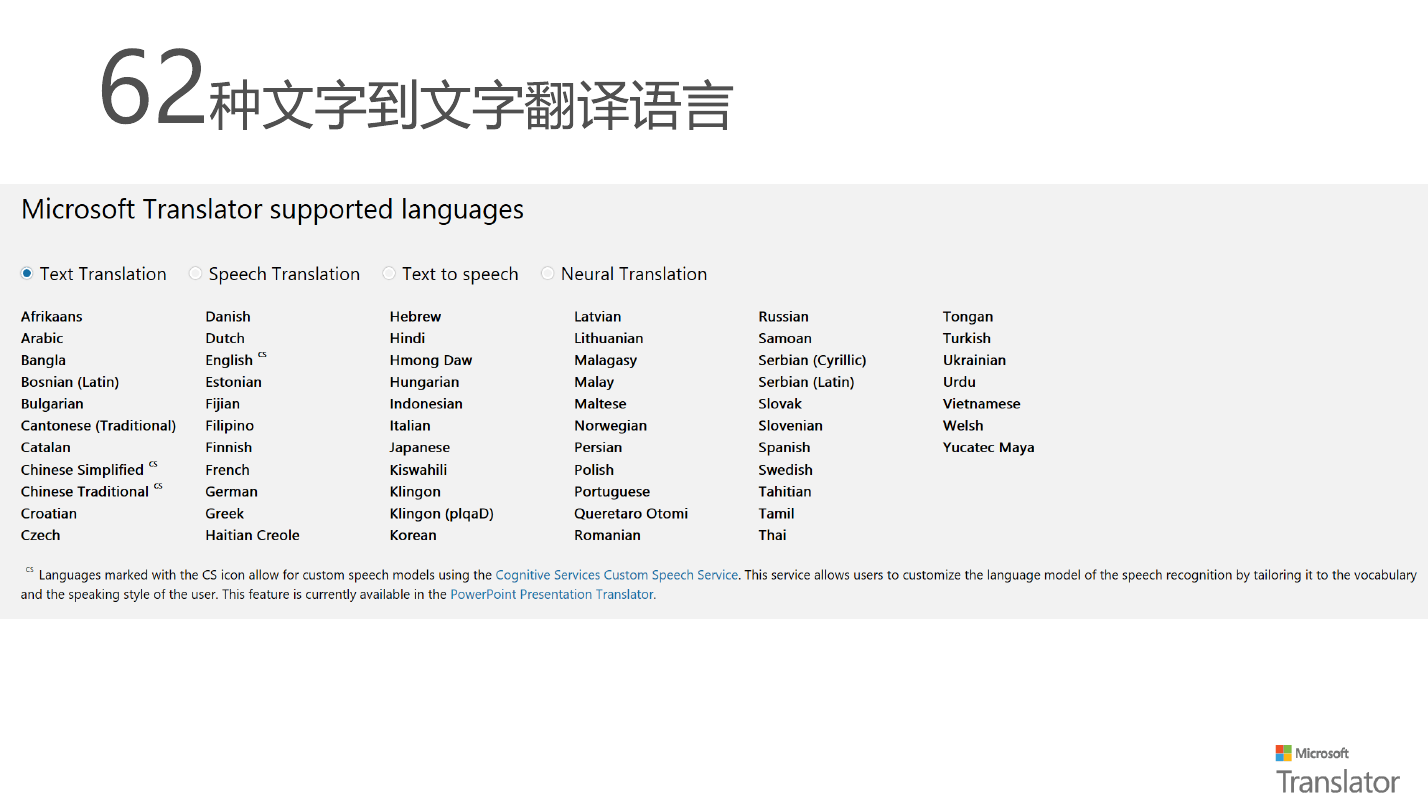Select Greek language entry
Viewport: 1428px width, 804px height.
pos(225,514)
